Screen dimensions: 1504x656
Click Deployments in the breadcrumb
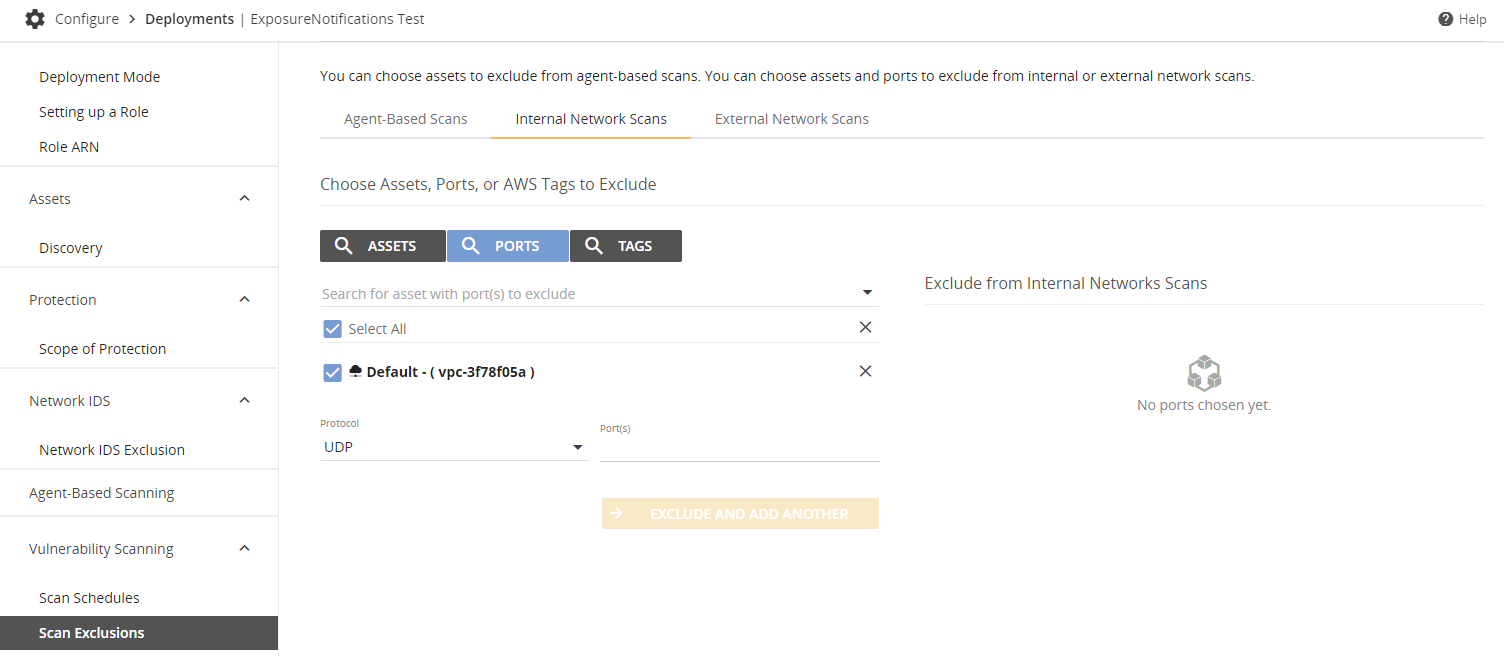[190, 19]
